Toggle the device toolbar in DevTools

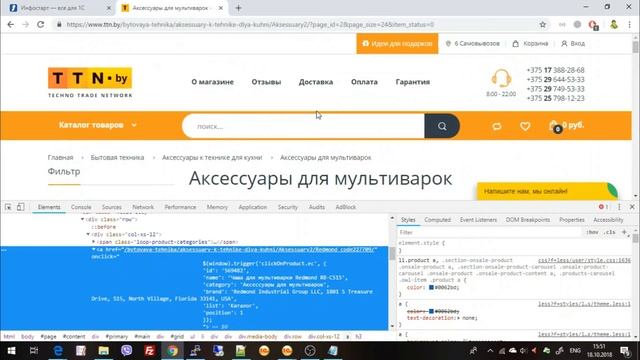pyautogui.click(x=20, y=207)
